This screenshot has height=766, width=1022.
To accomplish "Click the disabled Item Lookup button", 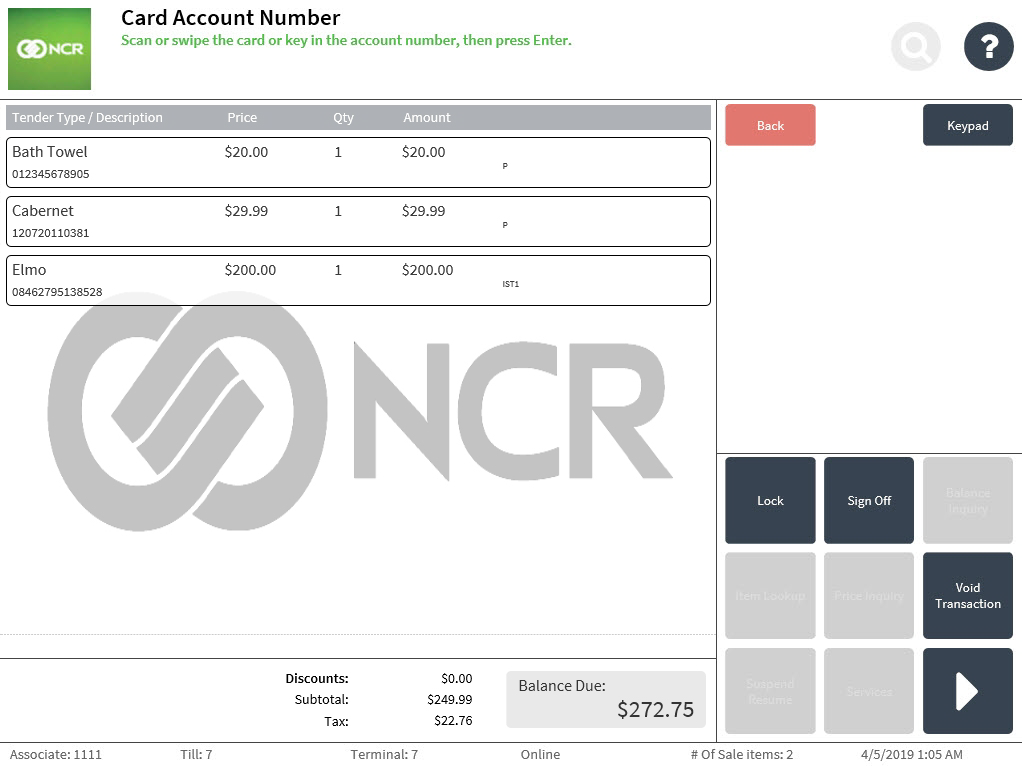I will click(770, 595).
